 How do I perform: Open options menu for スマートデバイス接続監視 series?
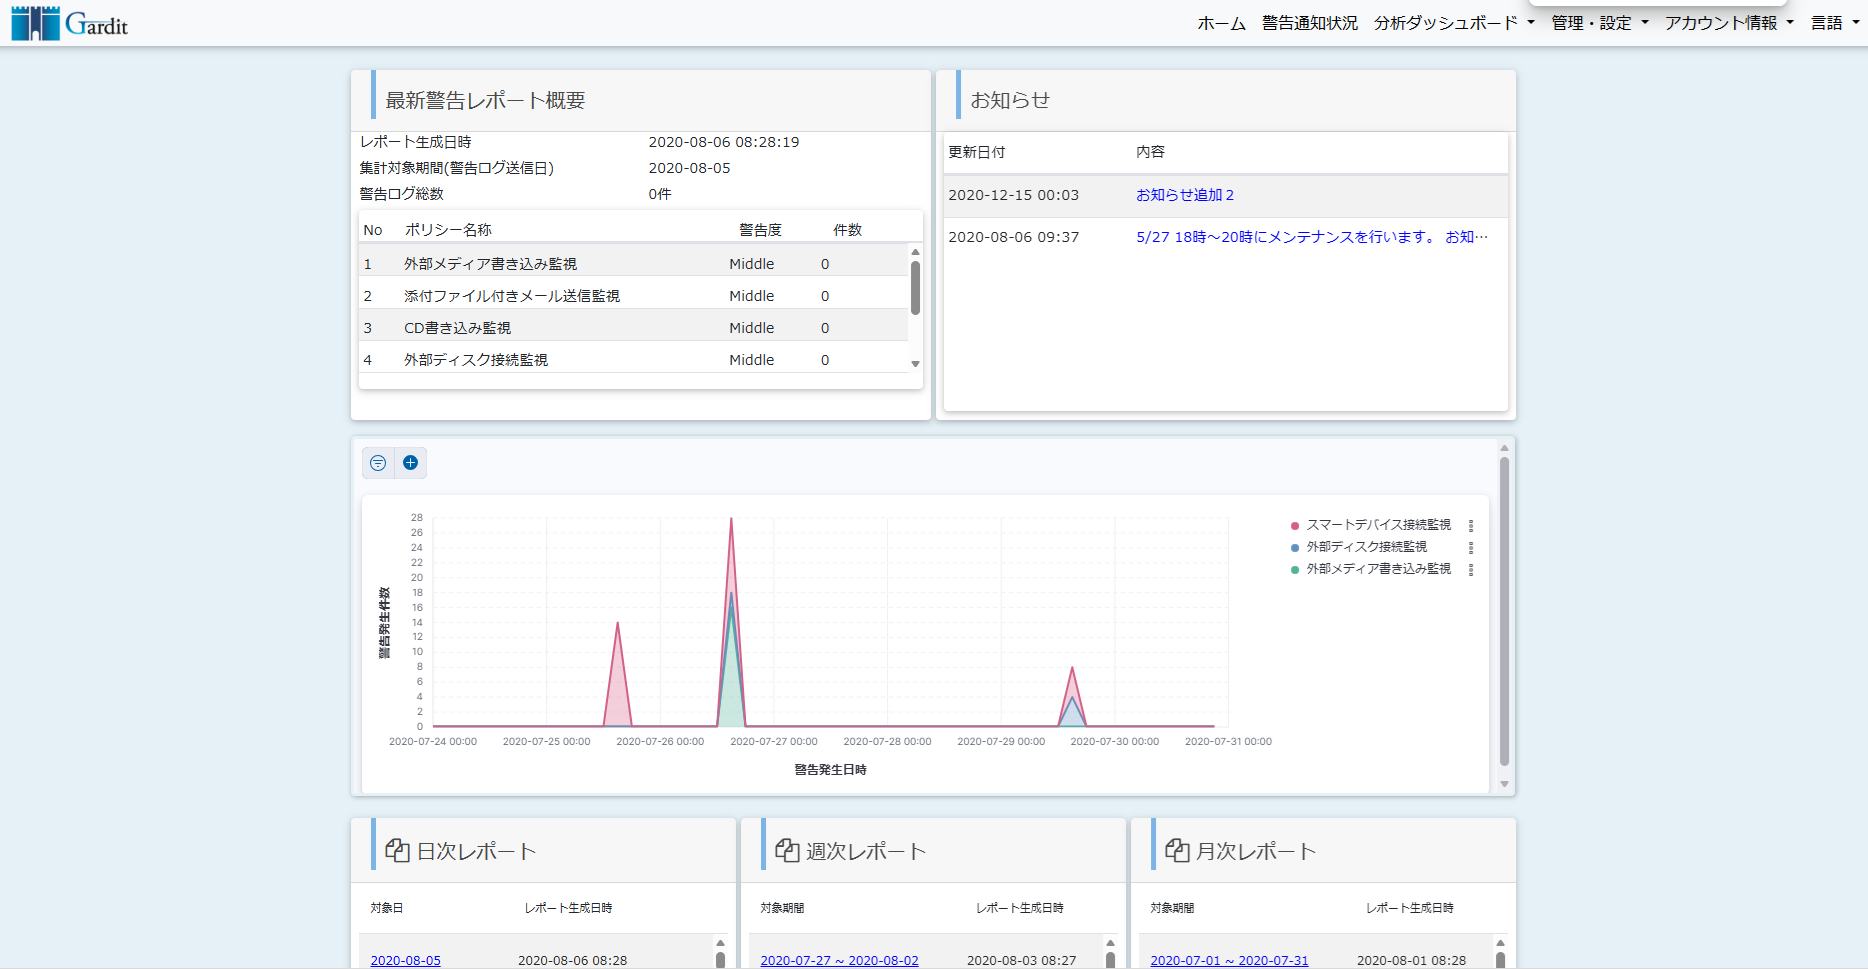1470,524
